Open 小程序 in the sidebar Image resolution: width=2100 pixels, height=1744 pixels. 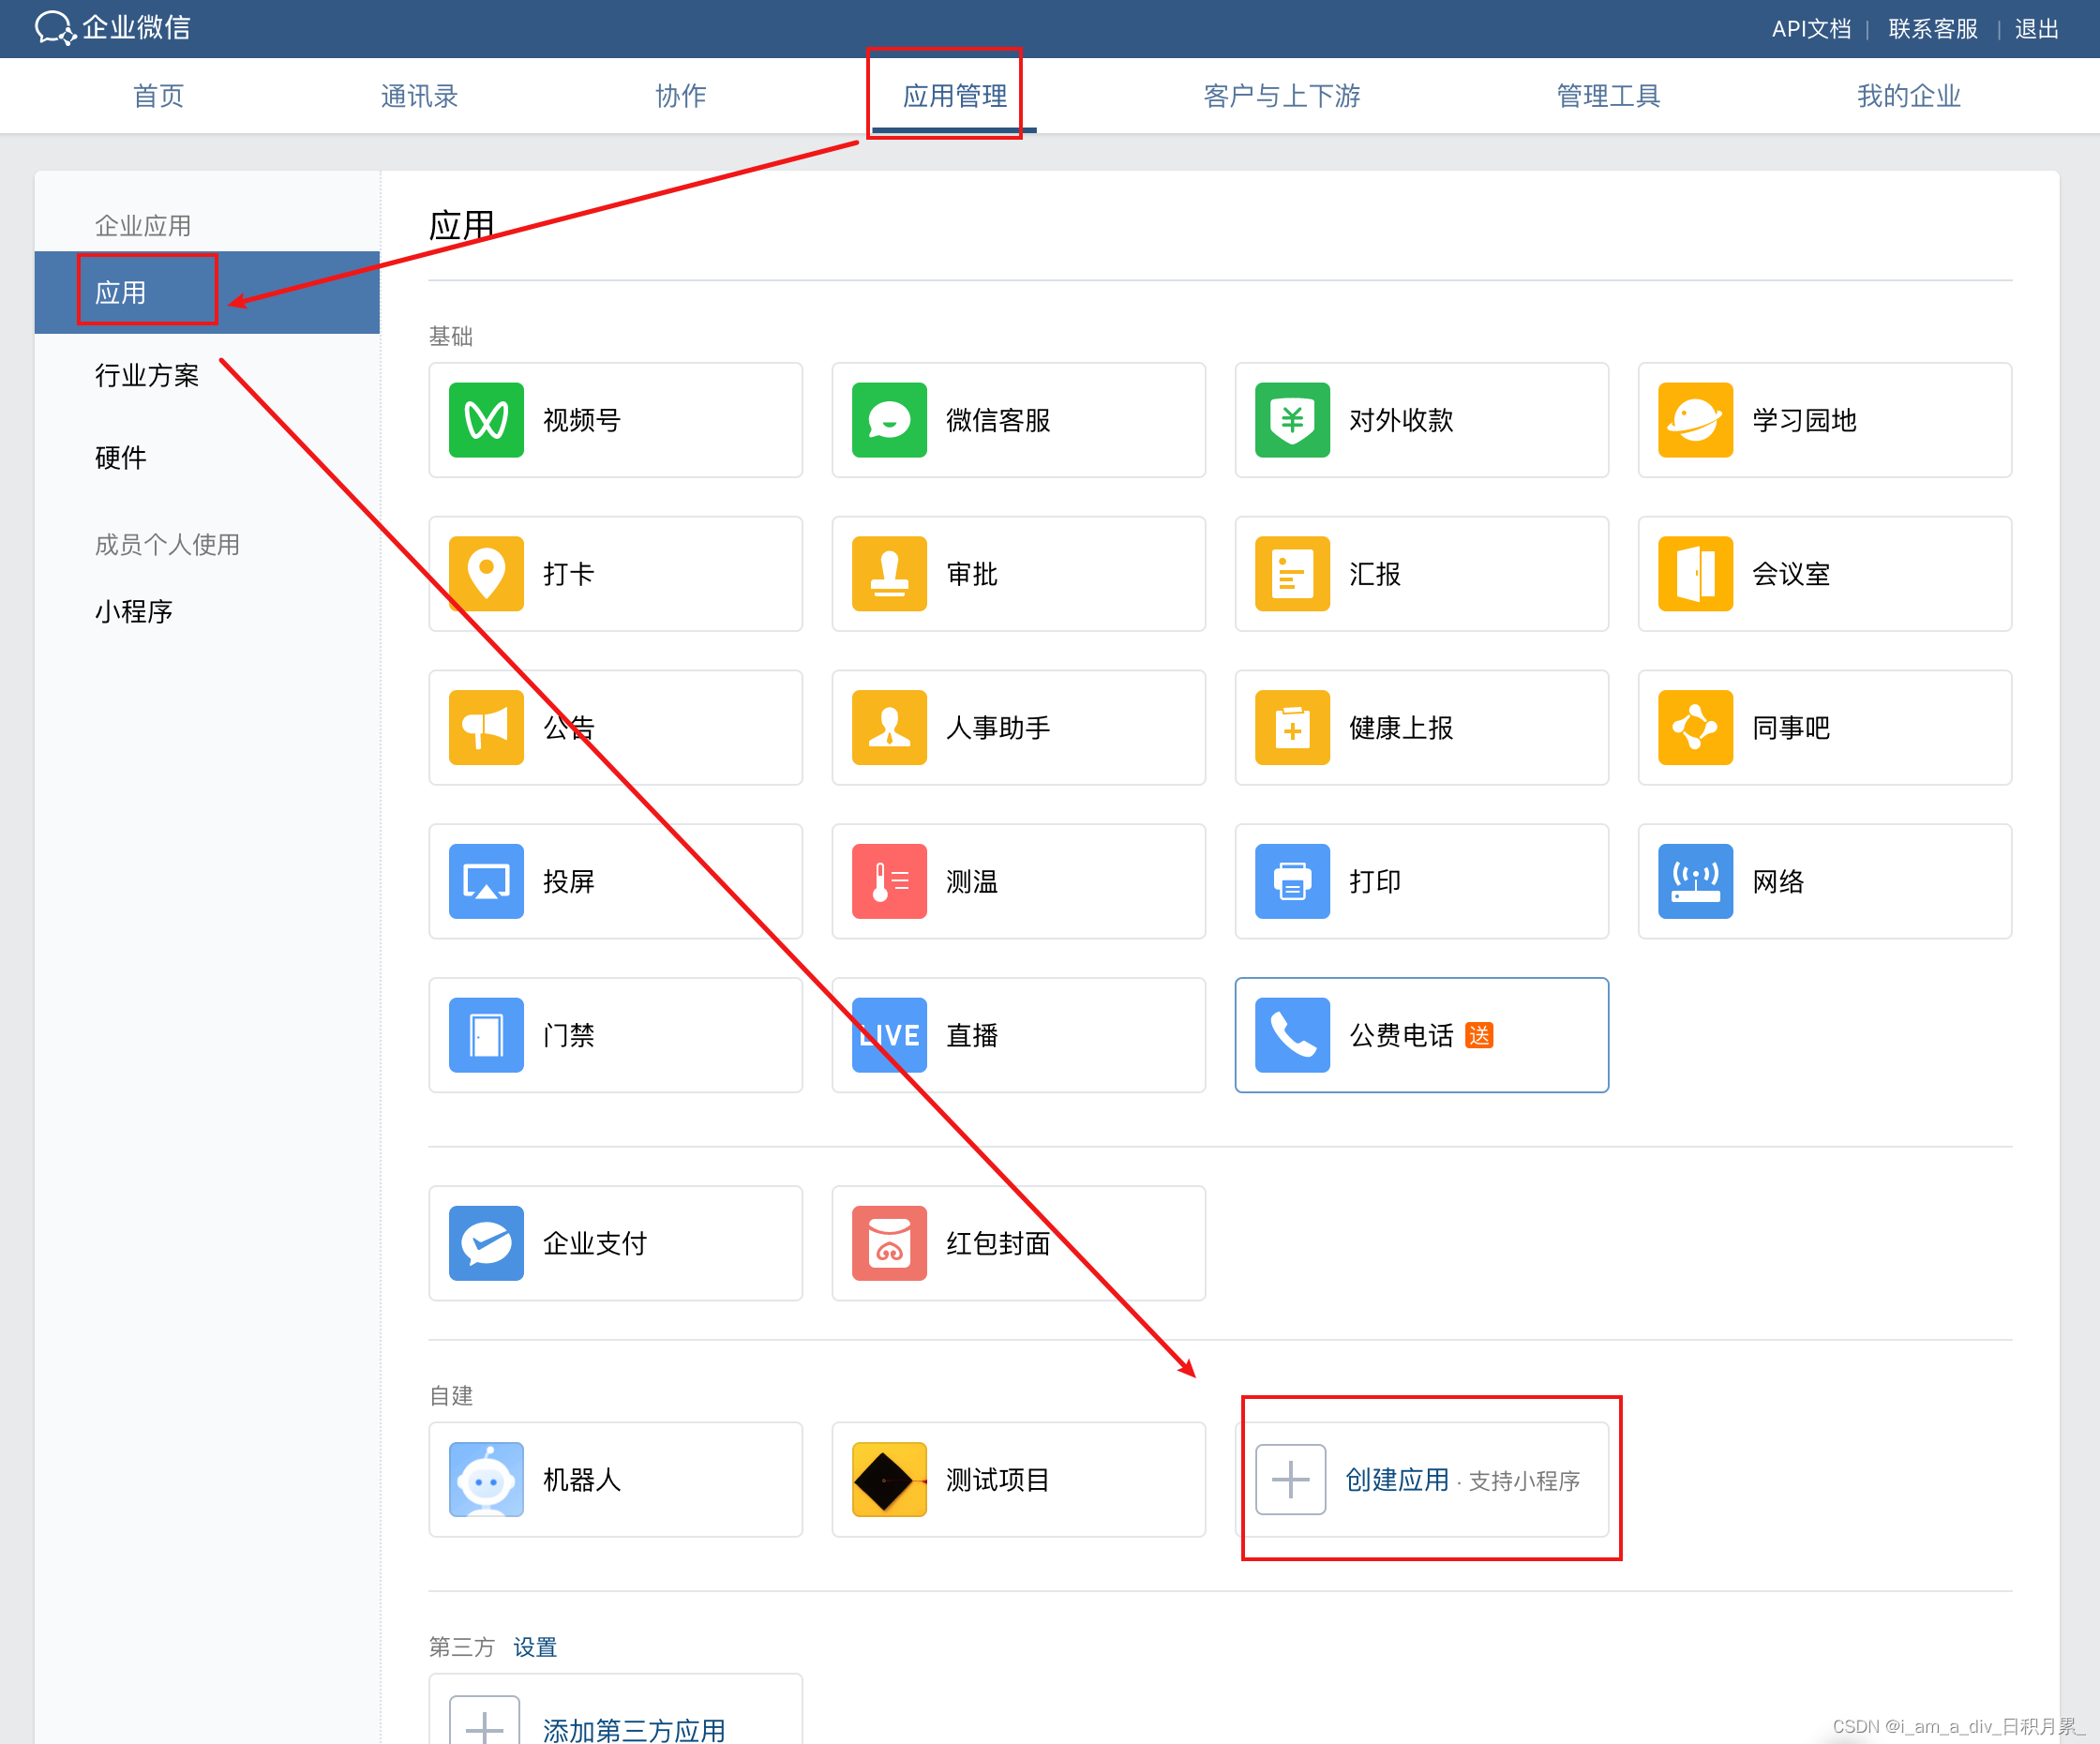click(134, 611)
